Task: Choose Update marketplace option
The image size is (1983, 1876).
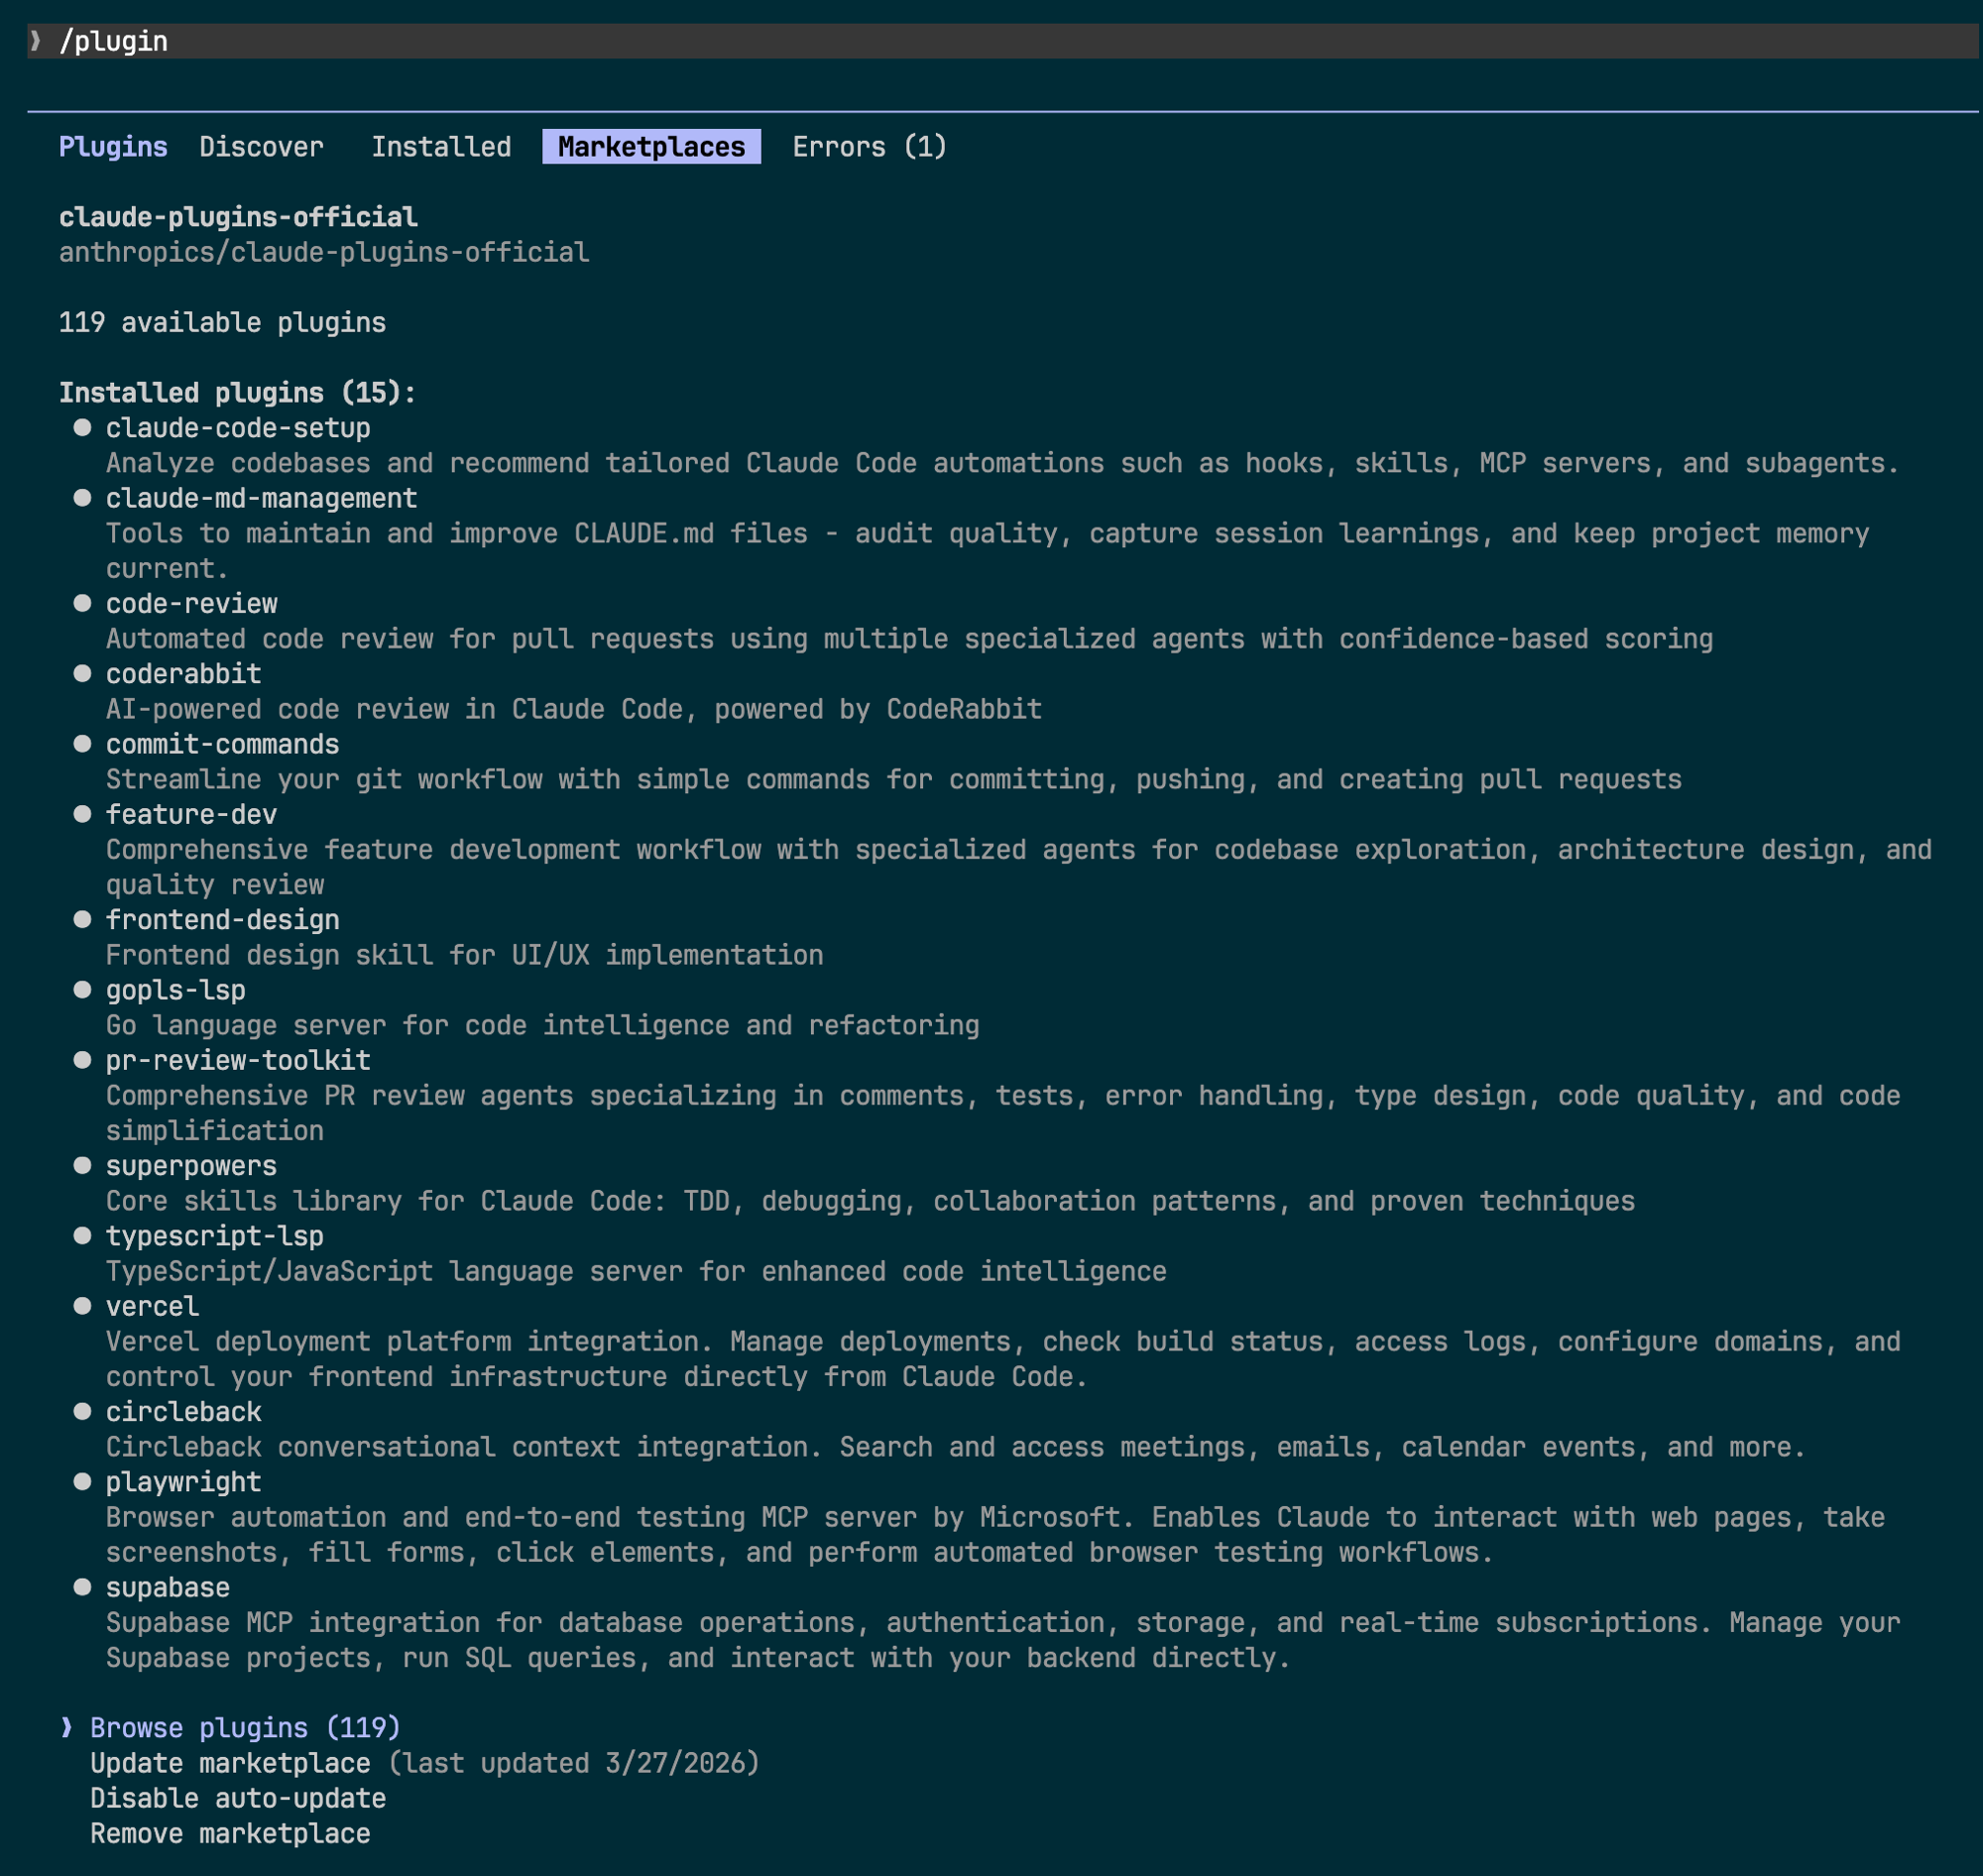Action: [x=230, y=1763]
